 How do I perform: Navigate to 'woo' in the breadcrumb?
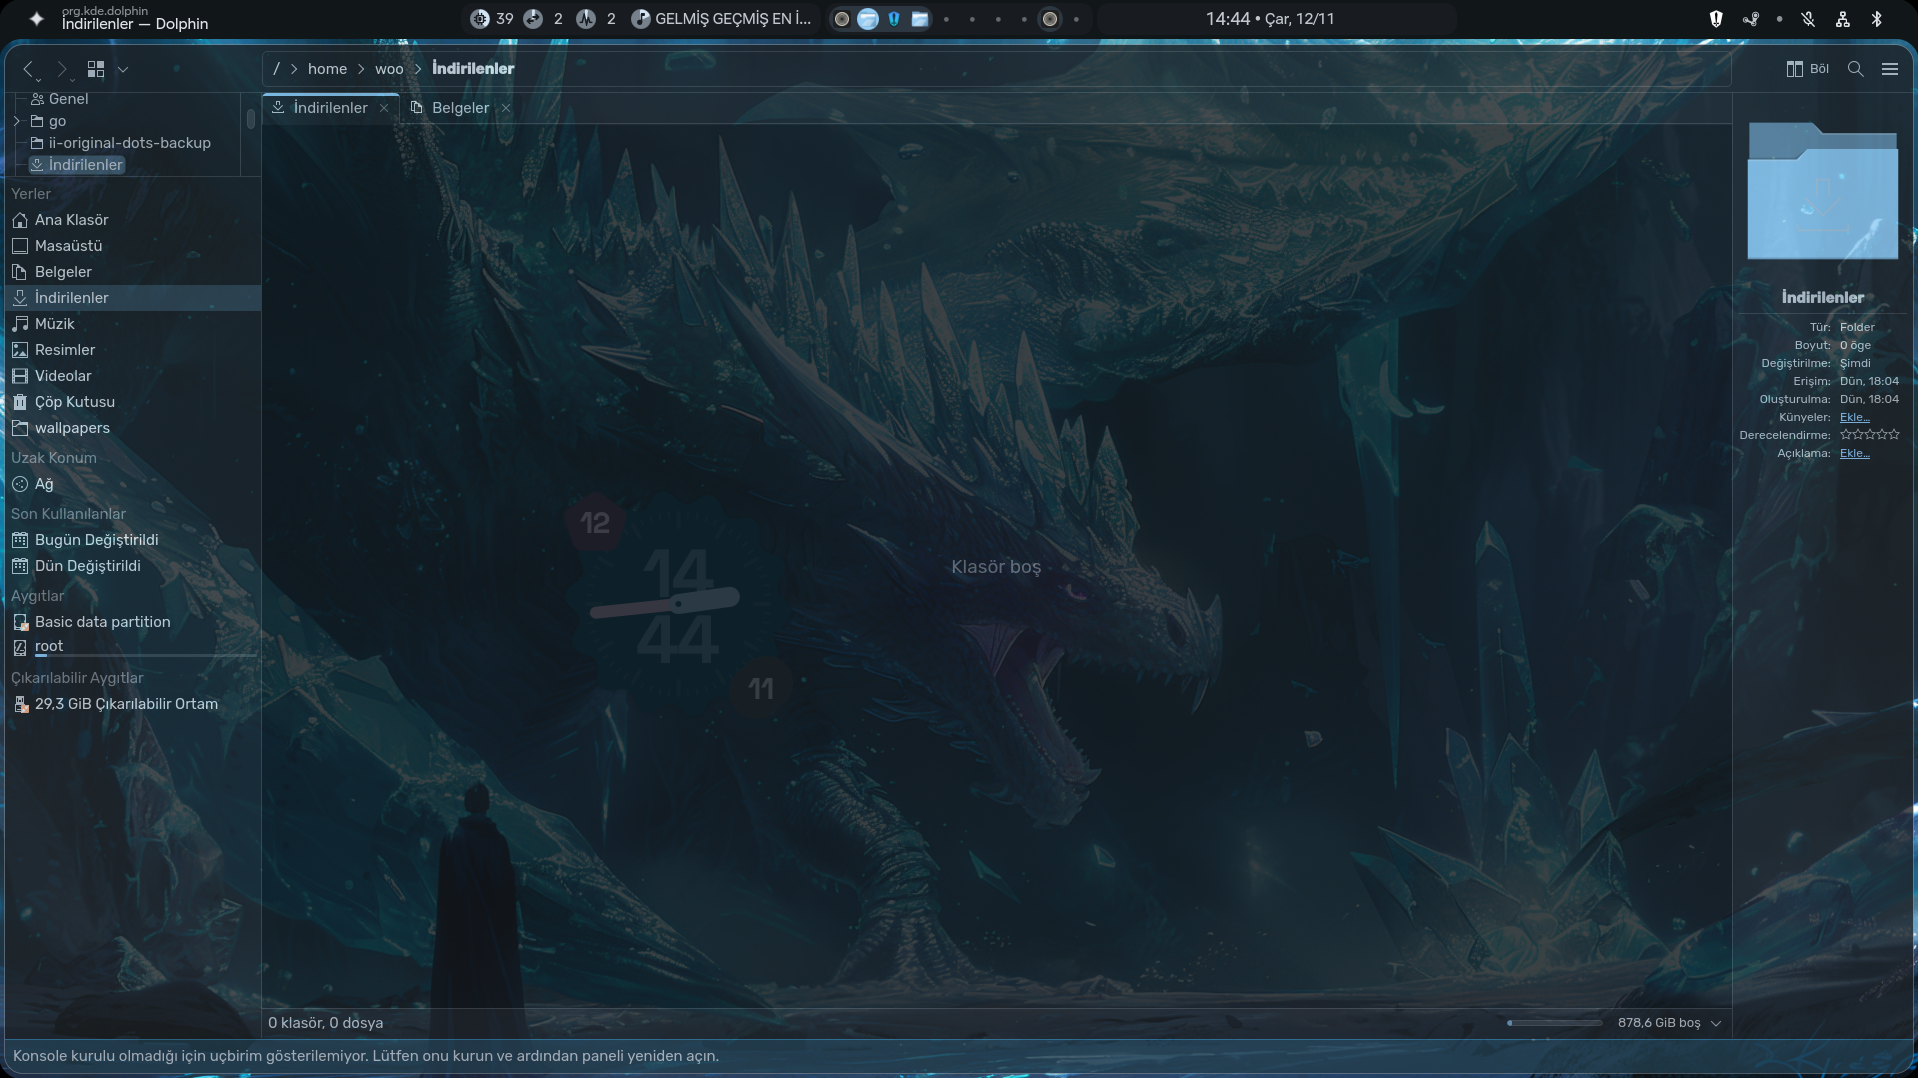tap(389, 69)
